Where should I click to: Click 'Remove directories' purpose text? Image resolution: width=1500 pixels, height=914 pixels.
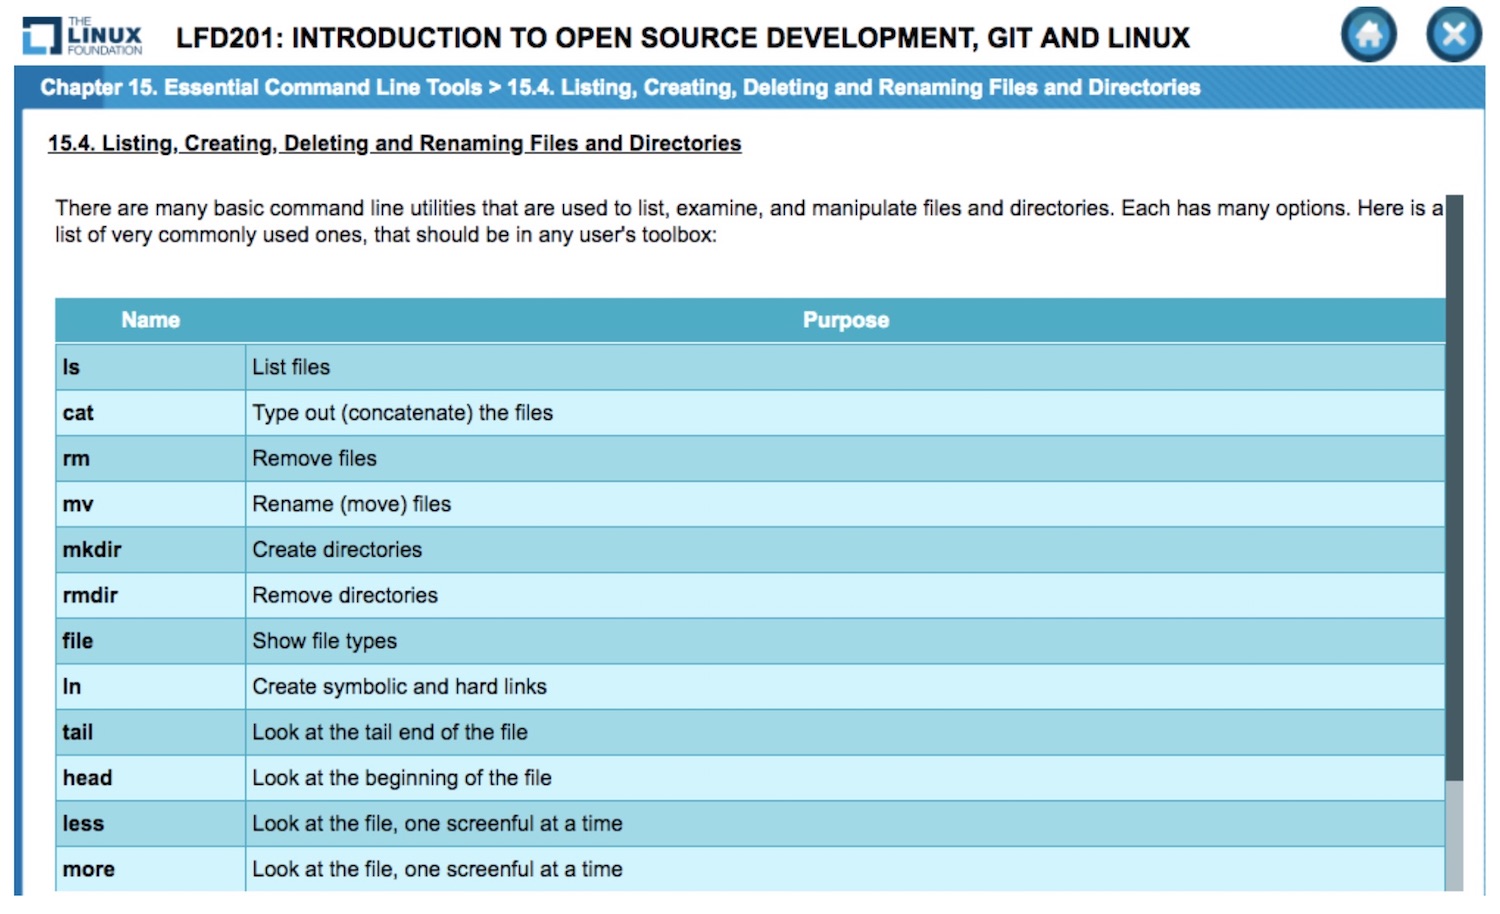[x=345, y=596]
